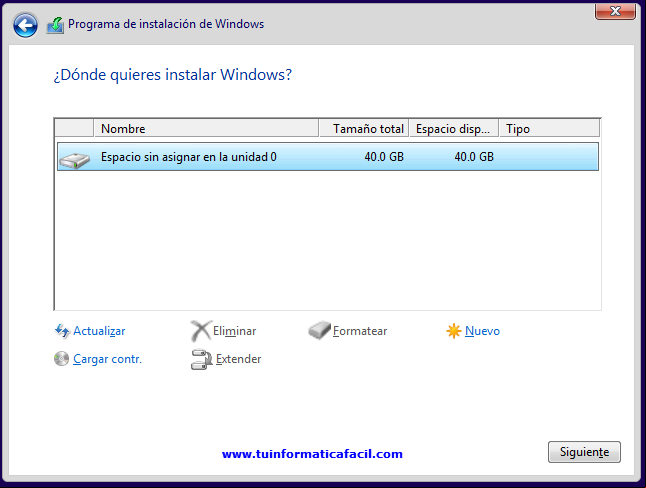
Task: Click the Espacio disp... column header
Action: 454,129
